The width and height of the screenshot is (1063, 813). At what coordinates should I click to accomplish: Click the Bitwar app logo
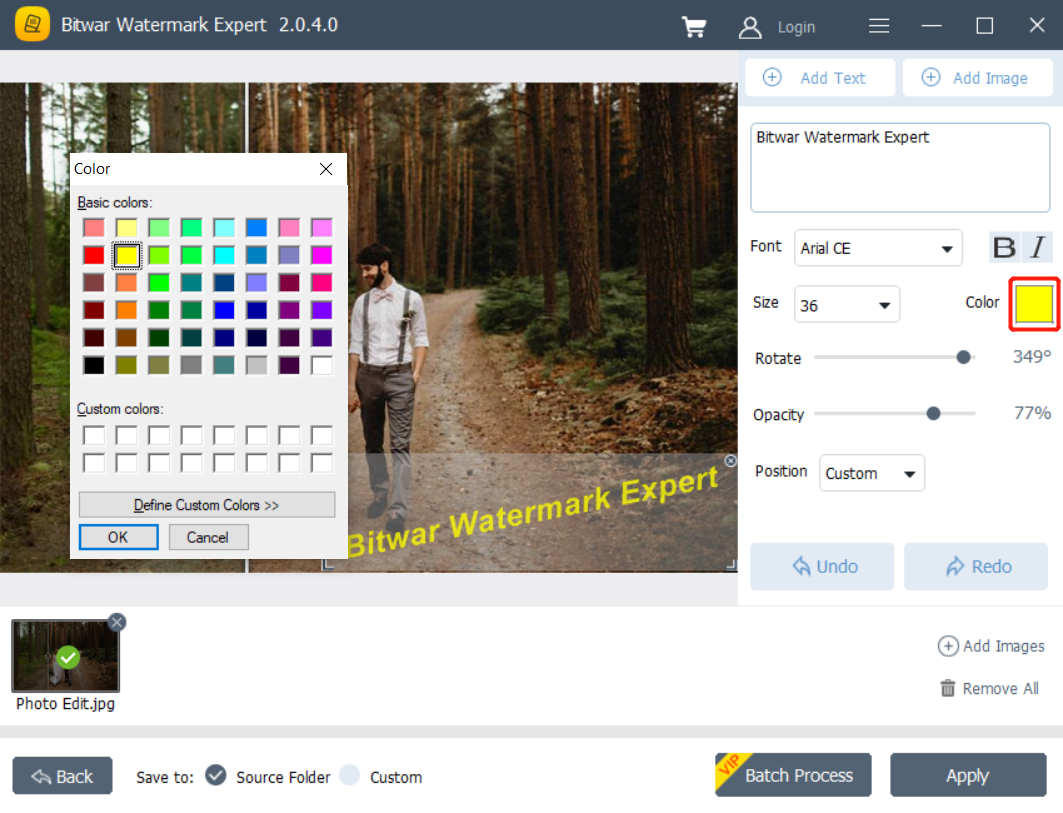[32, 24]
